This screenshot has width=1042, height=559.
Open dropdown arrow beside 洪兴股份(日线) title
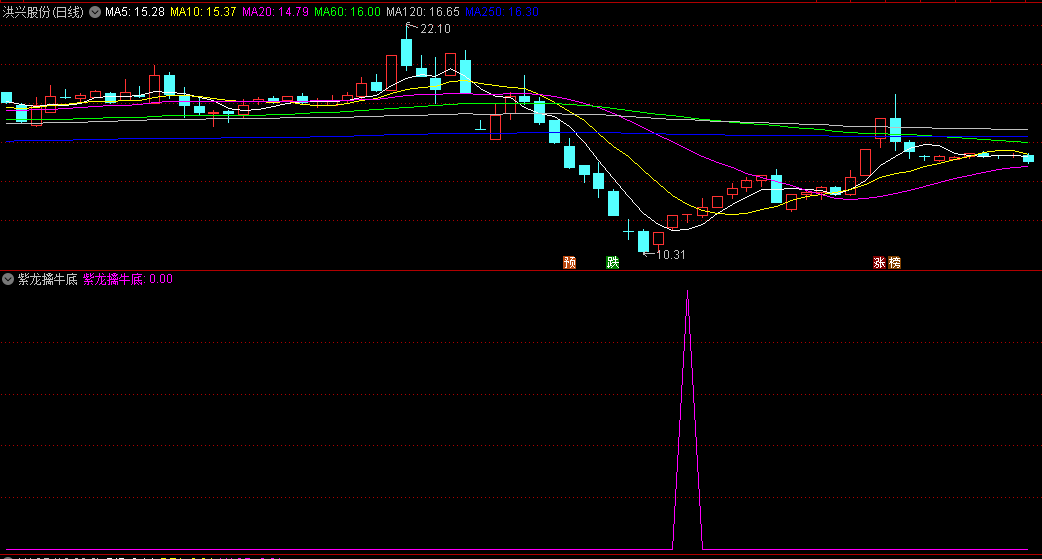click(95, 12)
